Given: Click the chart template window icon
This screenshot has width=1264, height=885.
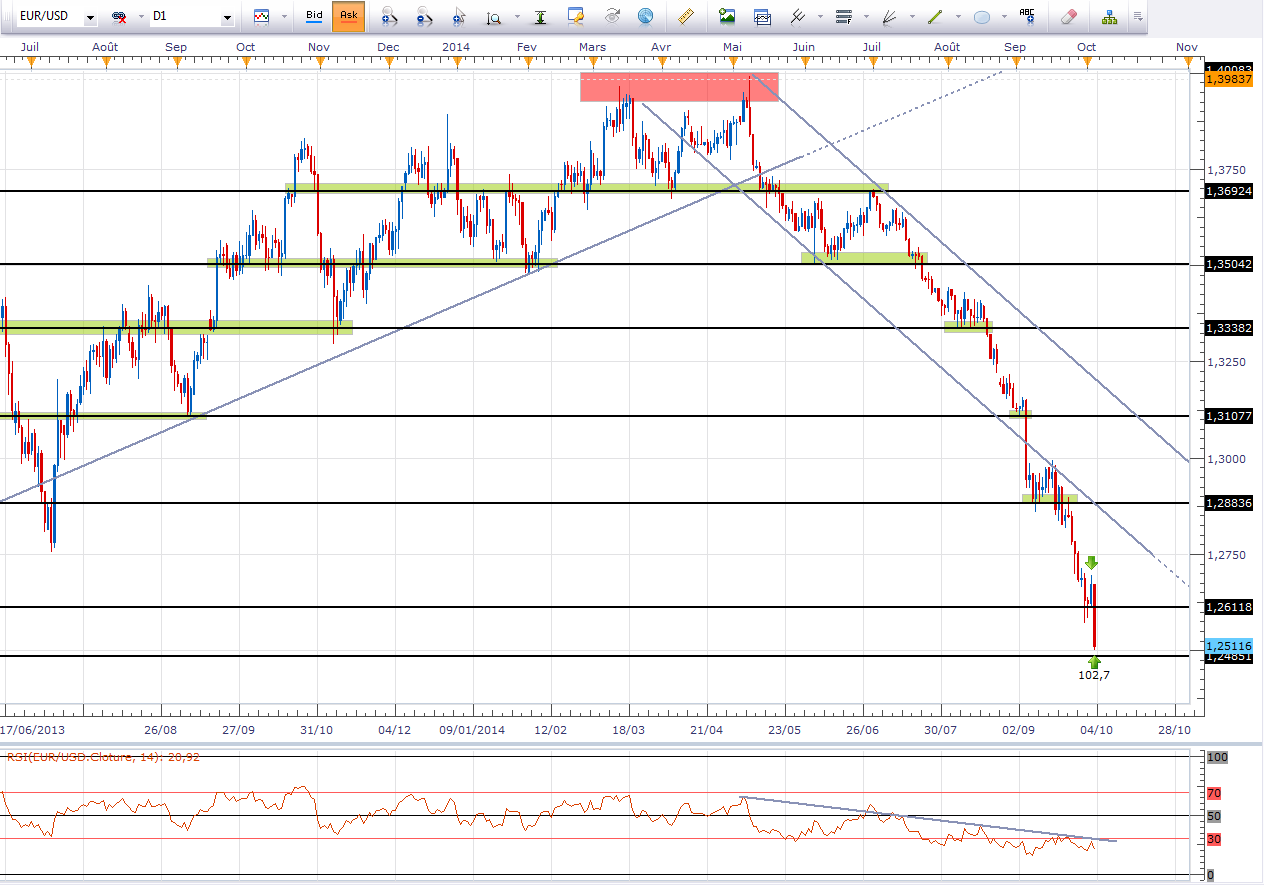Looking at the screenshot, I should coord(763,16).
